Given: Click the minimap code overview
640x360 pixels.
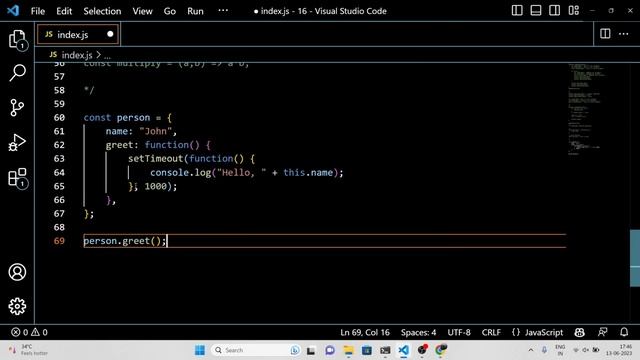Looking at the screenshot, I should click(587, 109).
